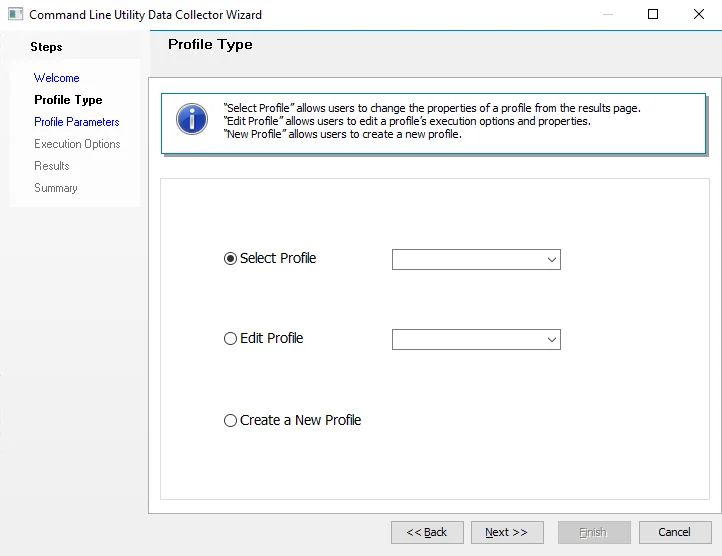Pick the 'Create a New Profile' radio option
Viewport: 722px width, 556px height.
(x=230, y=420)
